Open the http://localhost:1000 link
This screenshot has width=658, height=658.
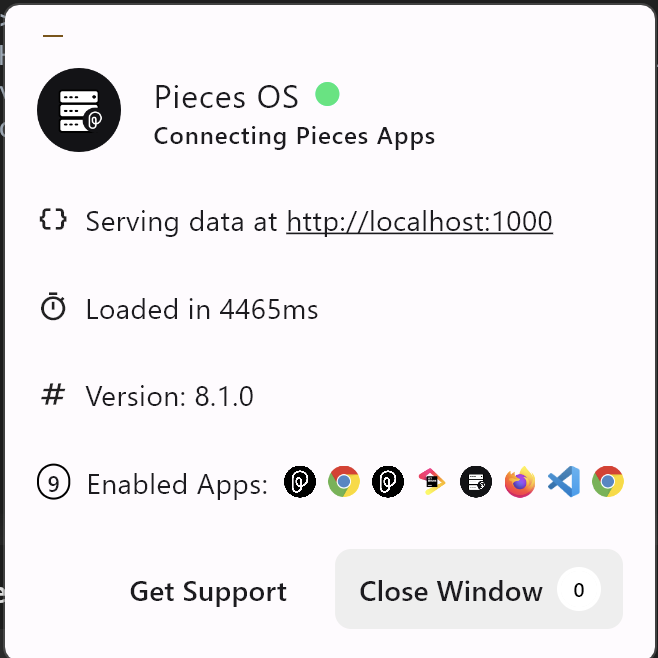click(419, 221)
